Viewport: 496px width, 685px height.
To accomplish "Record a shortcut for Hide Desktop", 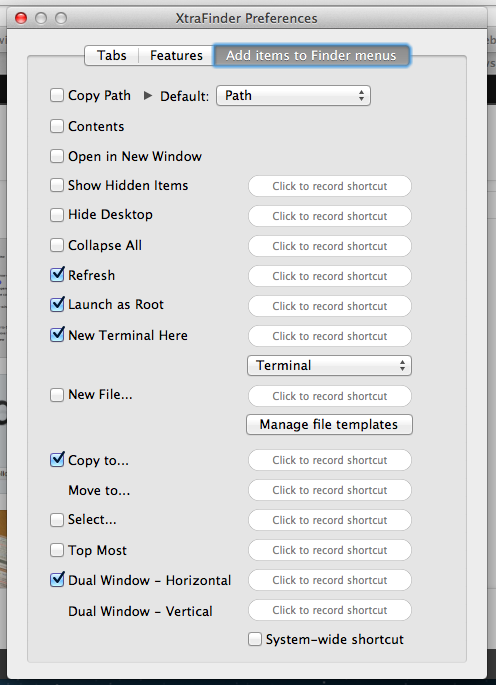I will tap(330, 216).
